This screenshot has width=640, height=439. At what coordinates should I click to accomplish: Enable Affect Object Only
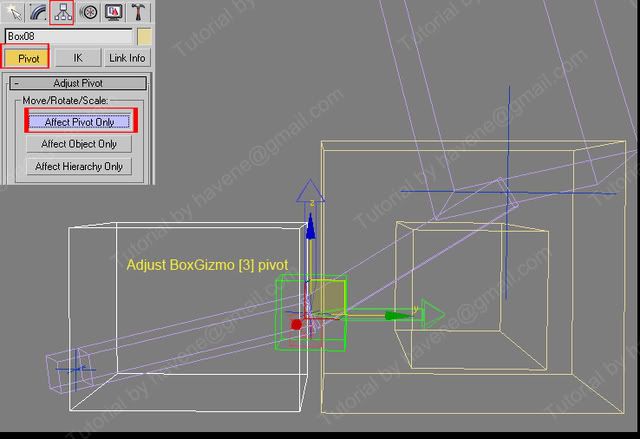pyautogui.click(x=79, y=144)
